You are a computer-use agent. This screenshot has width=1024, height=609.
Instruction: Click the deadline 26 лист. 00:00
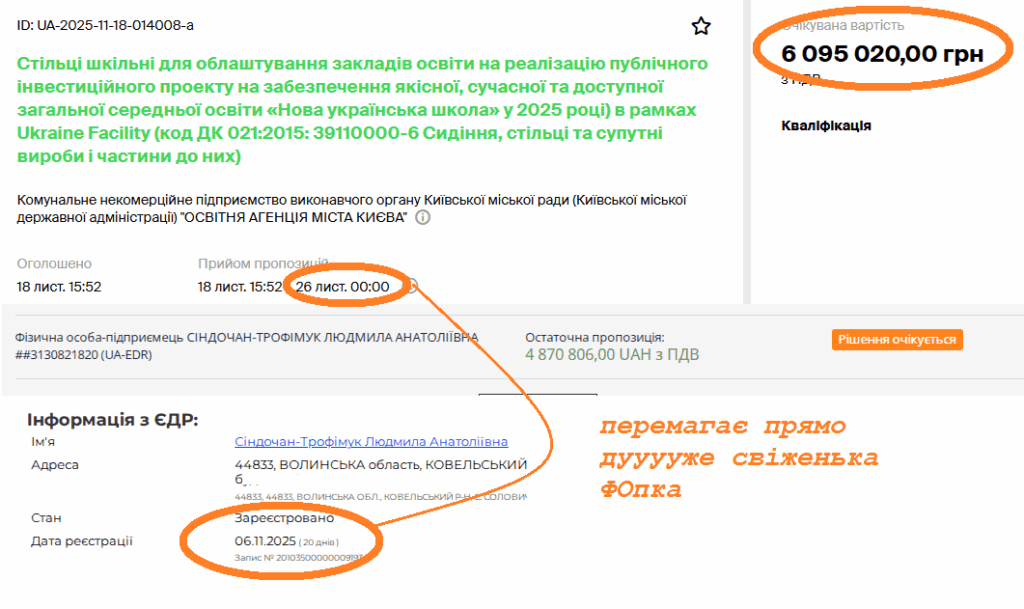(x=342, y=287)
